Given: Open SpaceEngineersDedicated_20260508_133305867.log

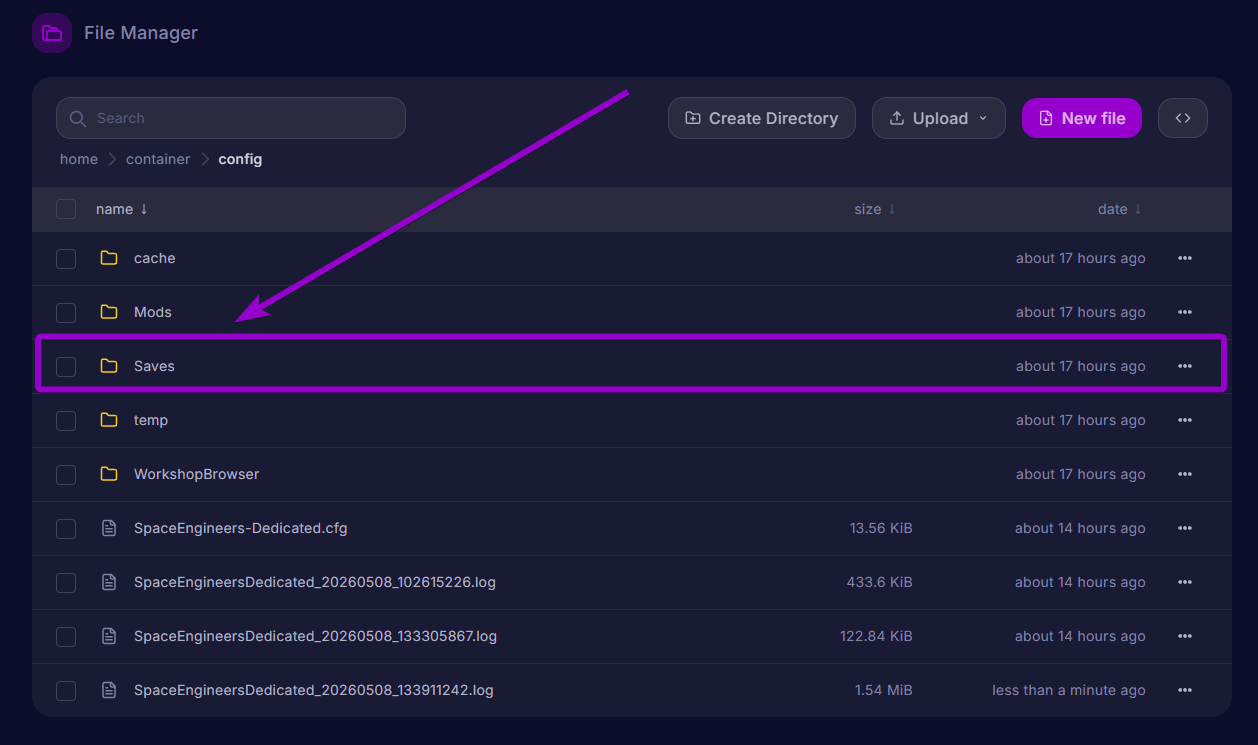Looking at the screenshot, I should pos(315,636).
